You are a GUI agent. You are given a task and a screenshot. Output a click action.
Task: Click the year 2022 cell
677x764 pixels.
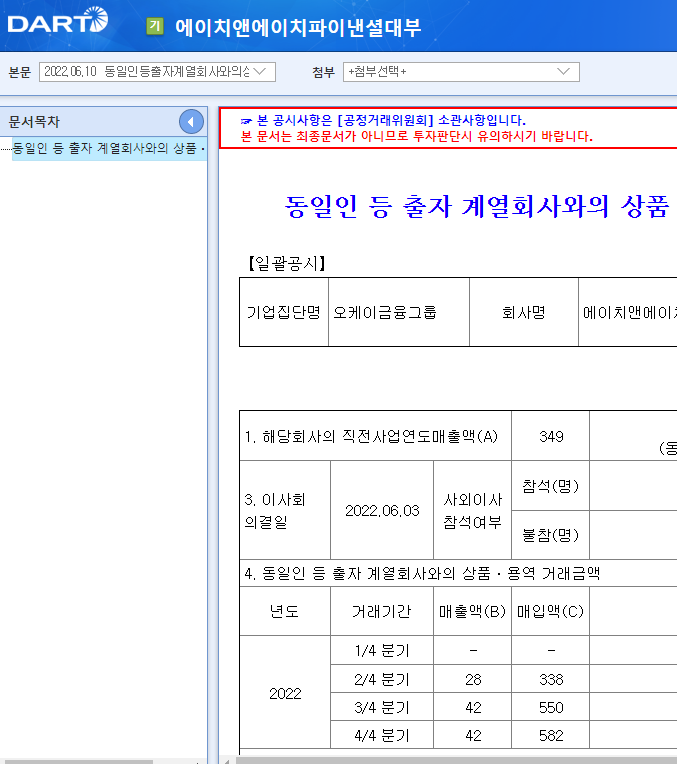(x=285, y=693)
